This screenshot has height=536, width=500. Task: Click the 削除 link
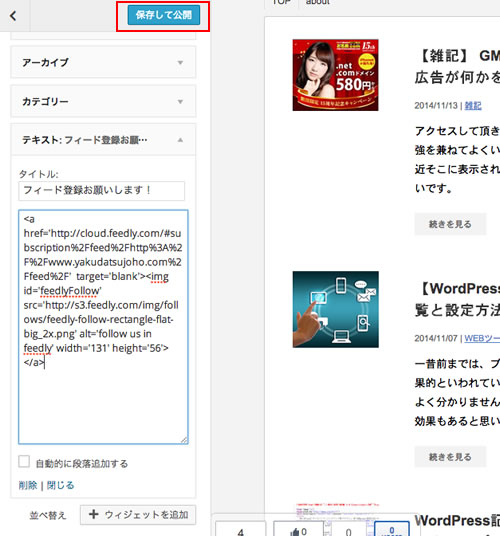[28, 485]
